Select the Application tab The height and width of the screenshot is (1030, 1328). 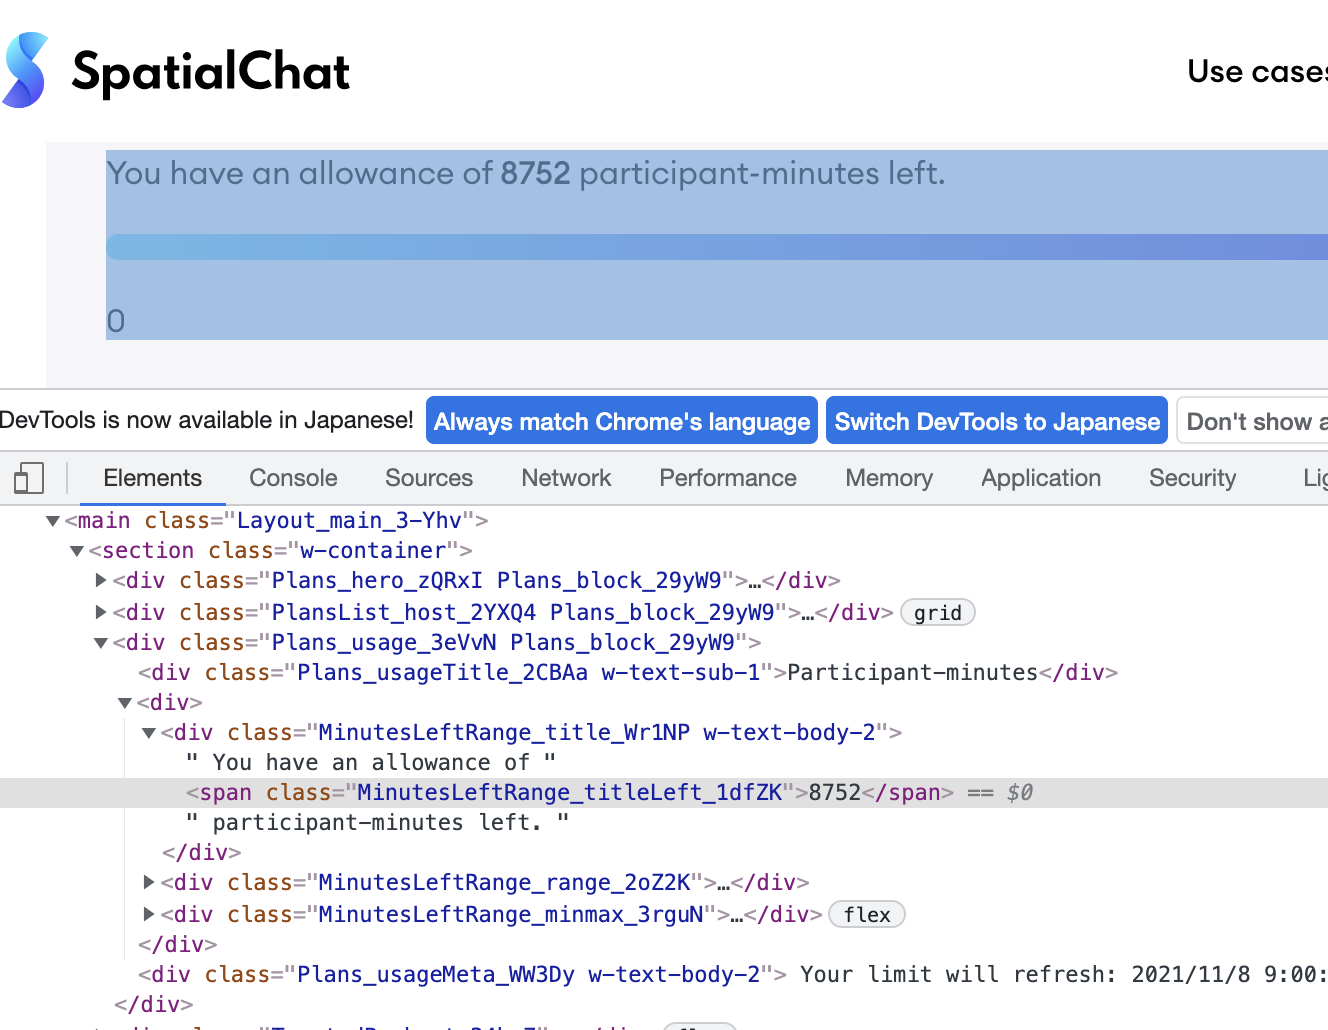1041,478
